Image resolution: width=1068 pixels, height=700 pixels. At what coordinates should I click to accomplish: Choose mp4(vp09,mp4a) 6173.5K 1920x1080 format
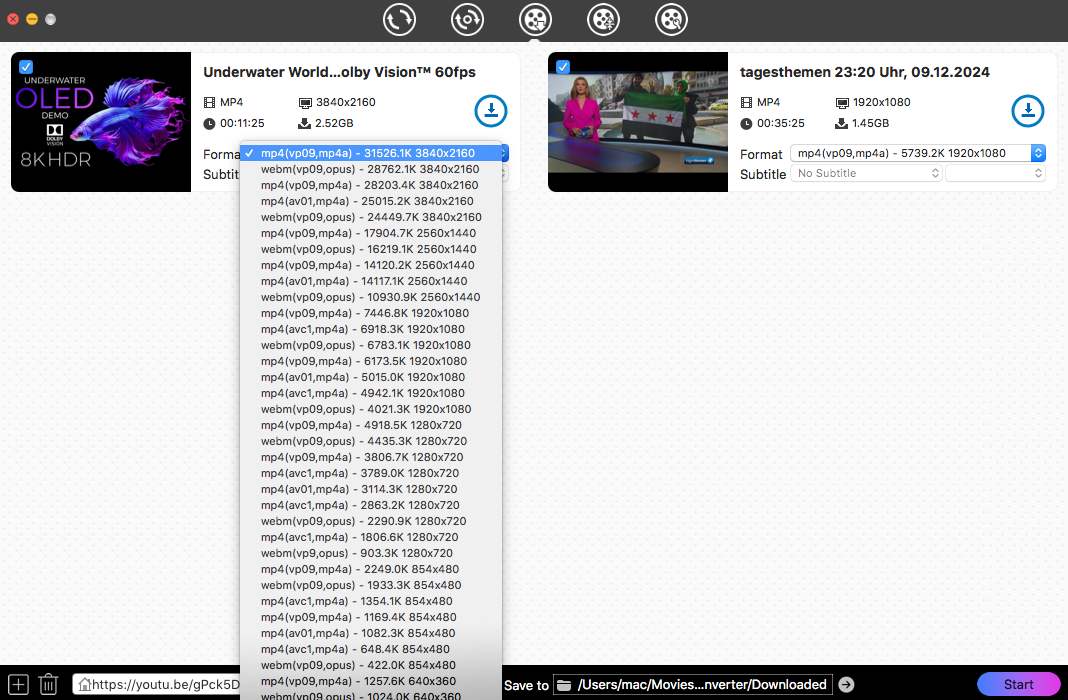(371, 361)
